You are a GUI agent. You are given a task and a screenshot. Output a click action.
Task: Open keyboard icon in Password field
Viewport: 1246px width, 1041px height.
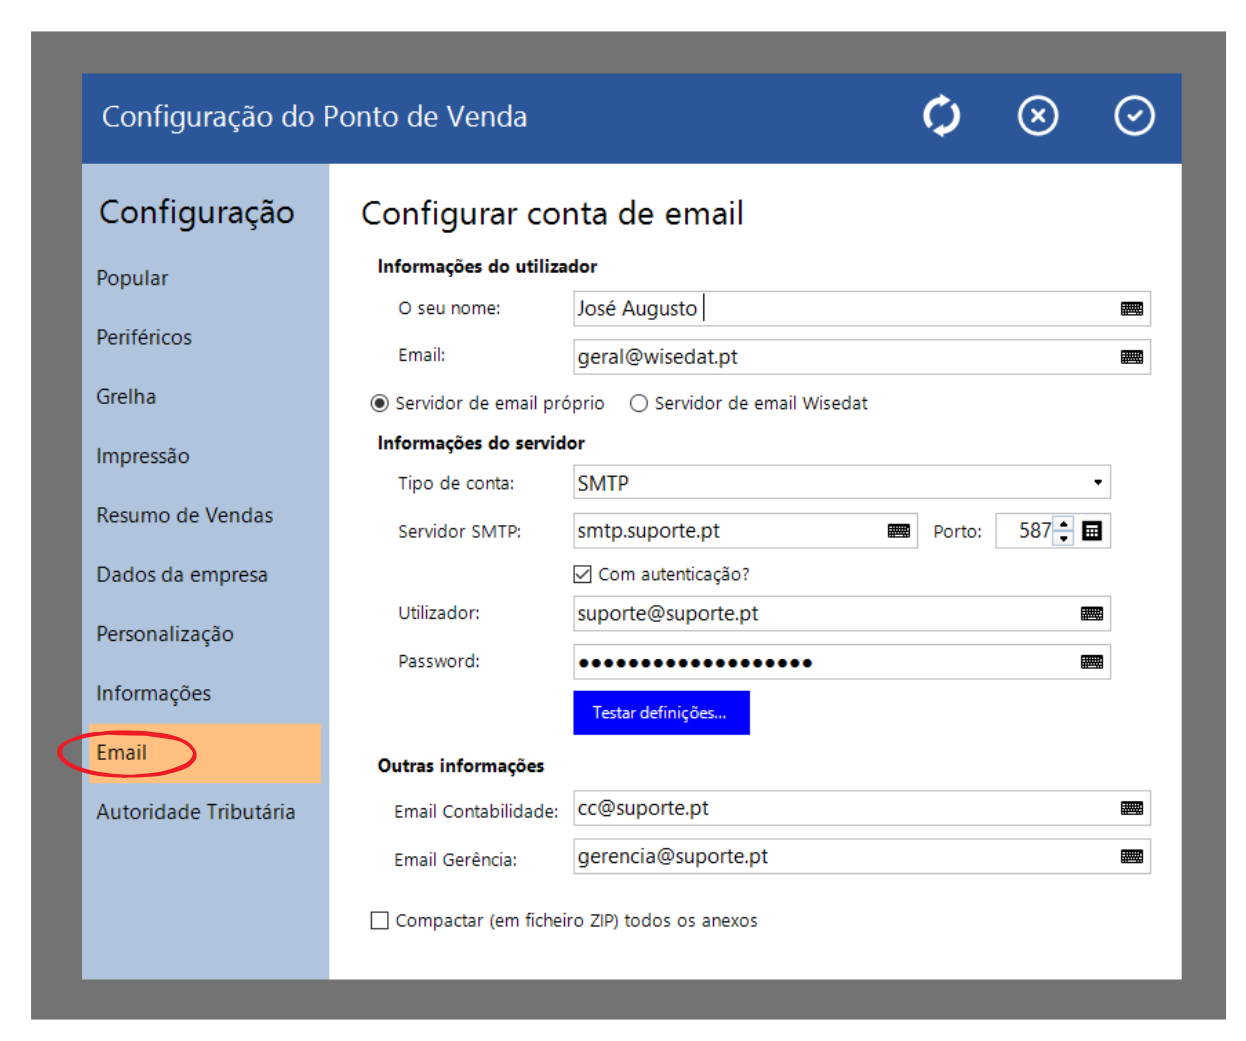pyautogui.click(x=1091, y=662)
